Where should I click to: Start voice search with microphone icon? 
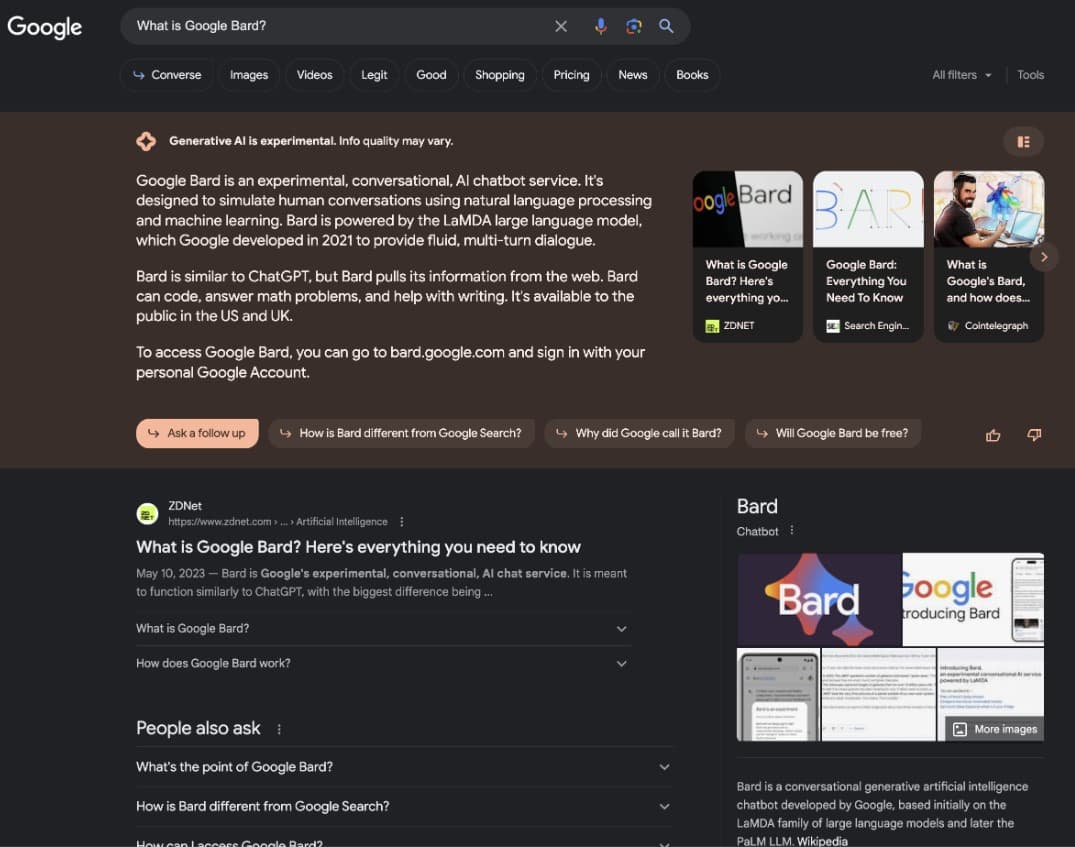(601, 26)
